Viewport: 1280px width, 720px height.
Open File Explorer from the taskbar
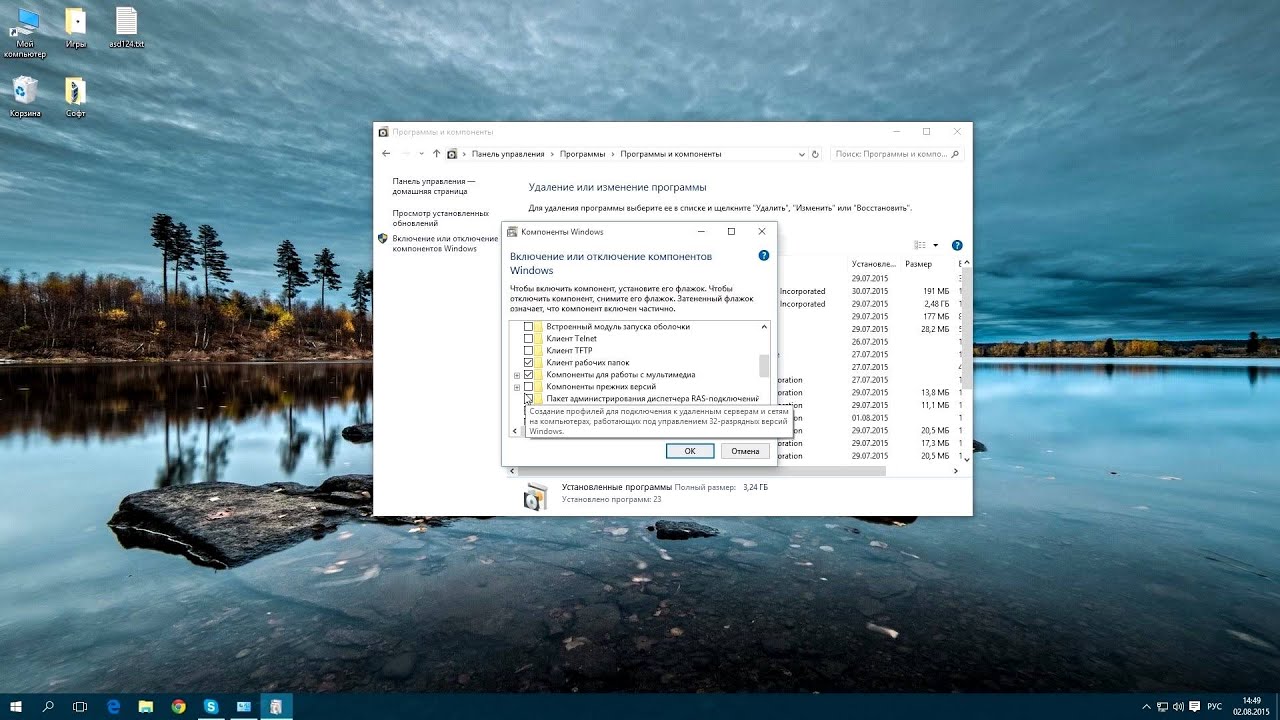point(146,706)
